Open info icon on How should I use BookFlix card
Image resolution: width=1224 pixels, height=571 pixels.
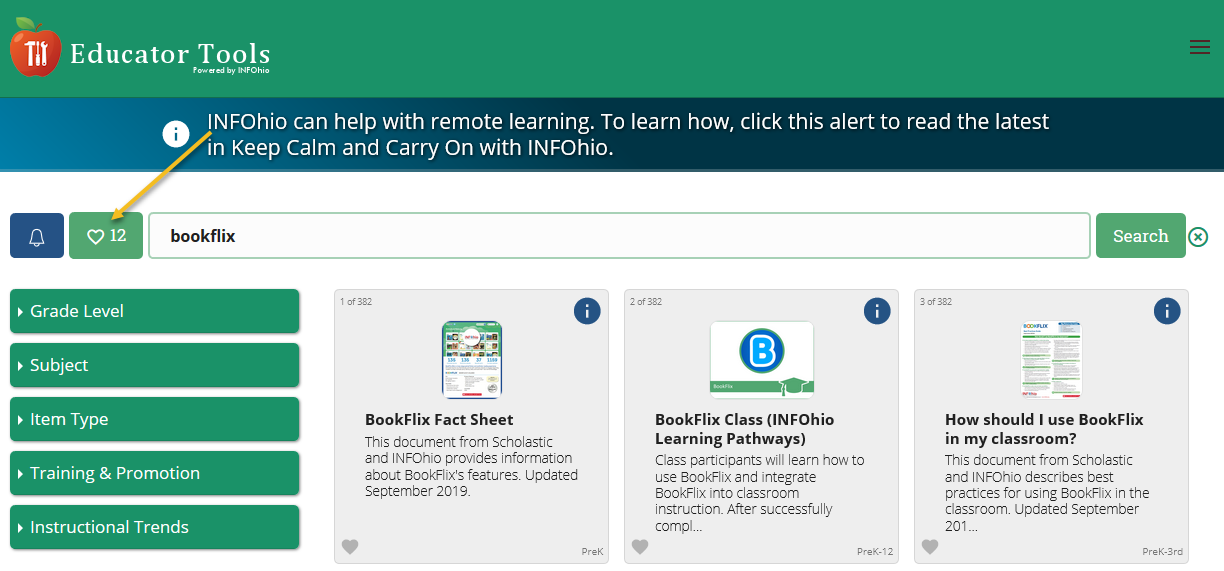click(x=1167, y=311)
